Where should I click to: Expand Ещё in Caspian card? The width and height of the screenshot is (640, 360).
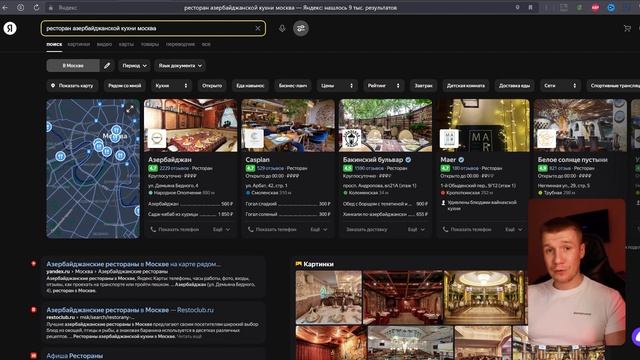click(319, 229)
